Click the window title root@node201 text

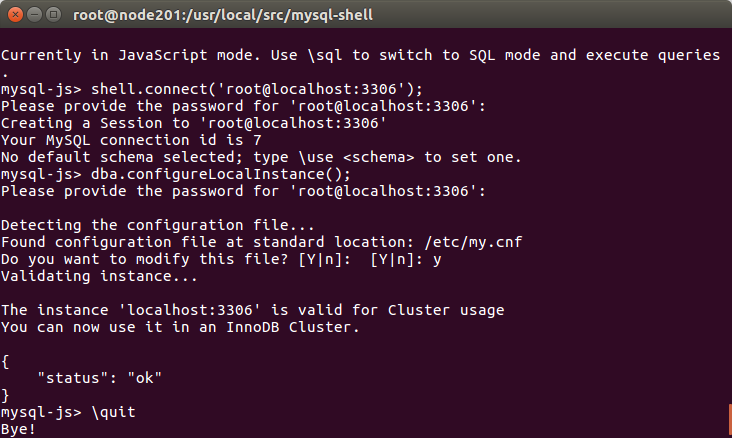223,15
